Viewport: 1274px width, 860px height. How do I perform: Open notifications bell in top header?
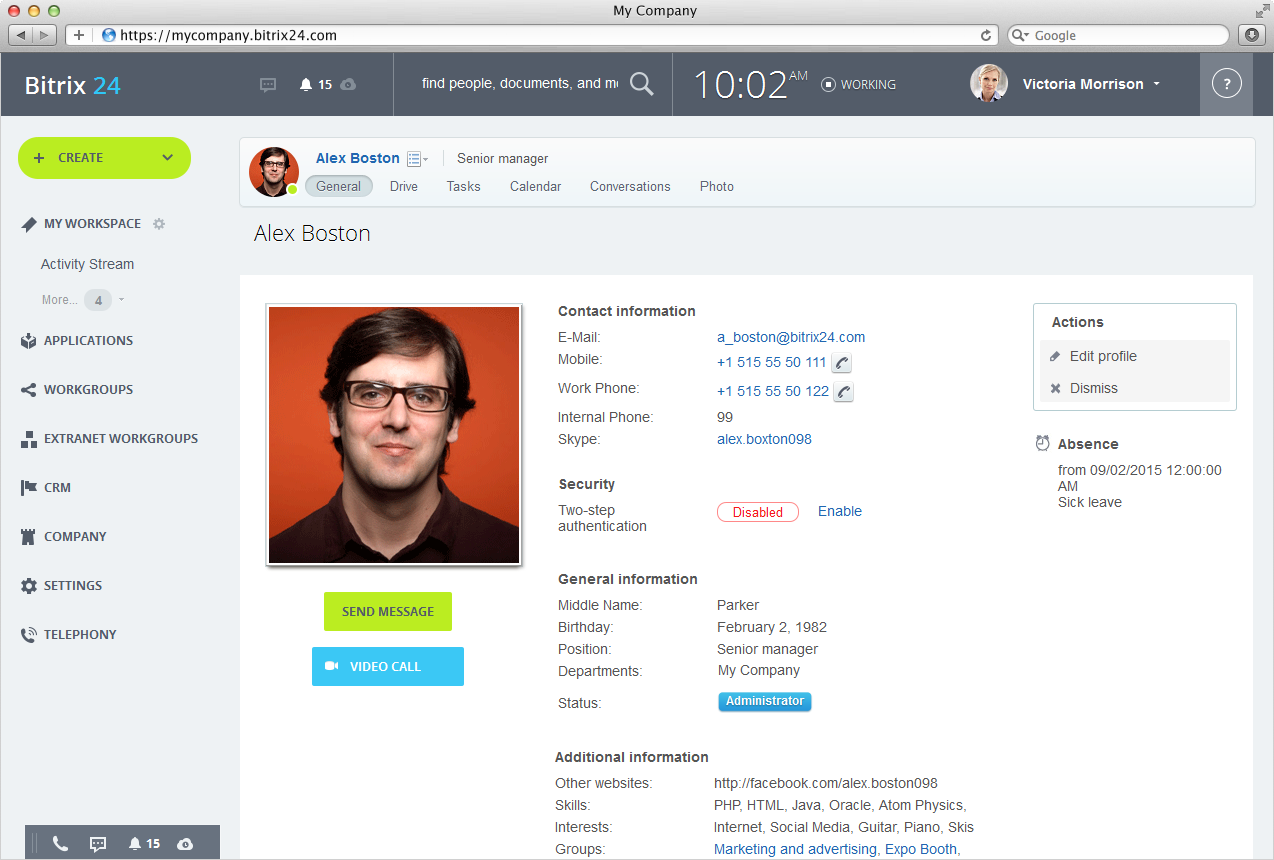click(306, 85)
